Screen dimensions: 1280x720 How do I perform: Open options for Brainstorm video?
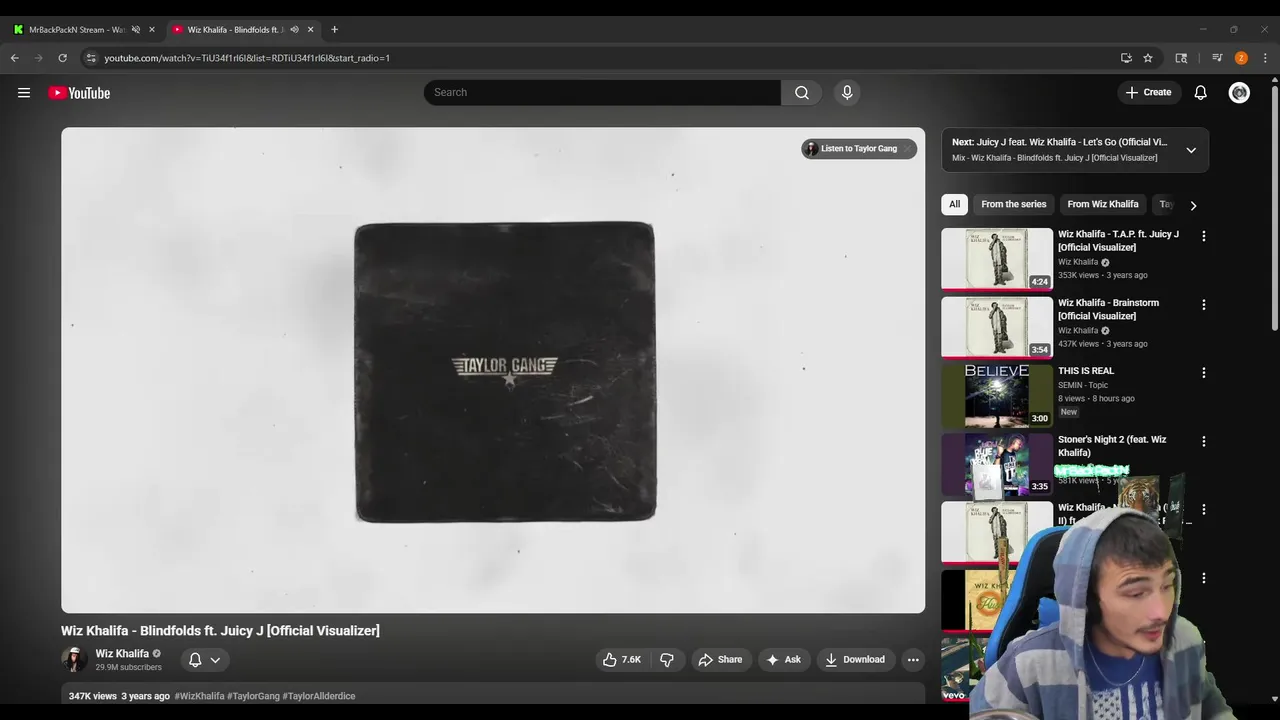click(1203, 304)
